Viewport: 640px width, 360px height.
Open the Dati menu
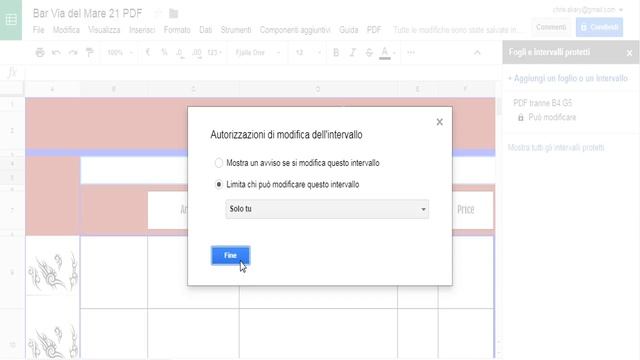(x=206, y=30)
